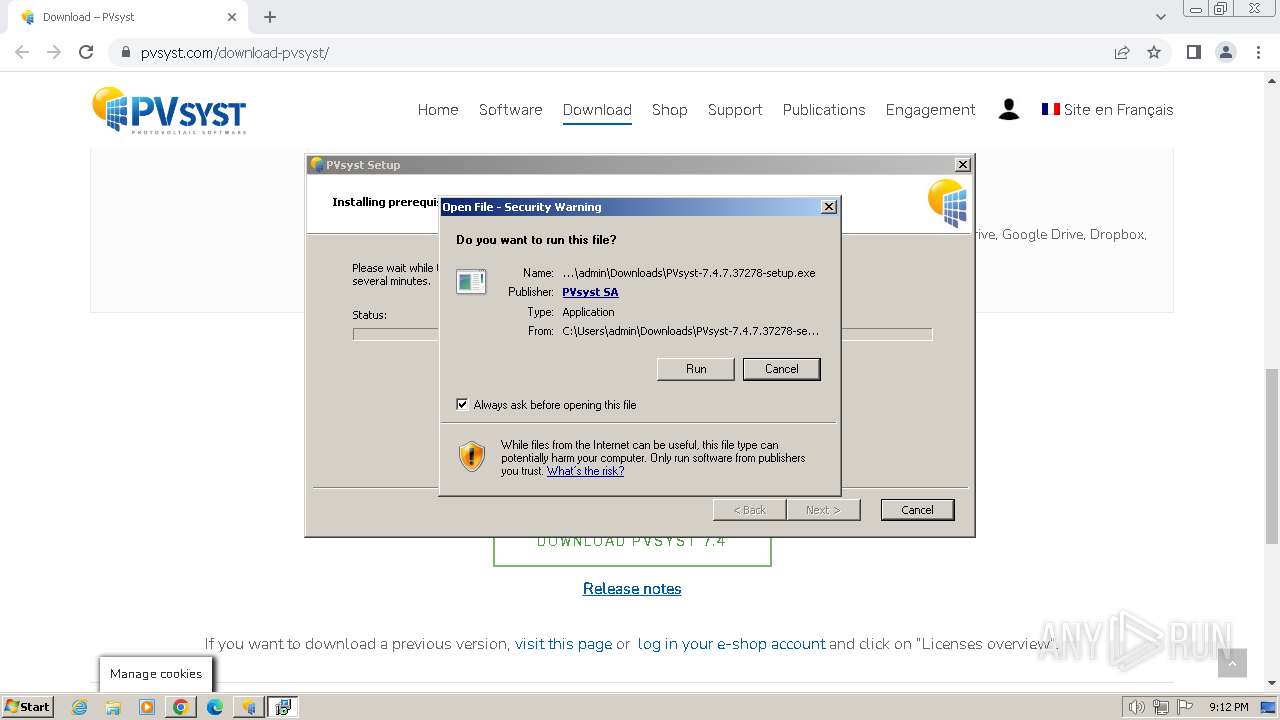Bookmark this page with star icon
This screenshot has width=1280, height=720.
(x=1154, y=52)
